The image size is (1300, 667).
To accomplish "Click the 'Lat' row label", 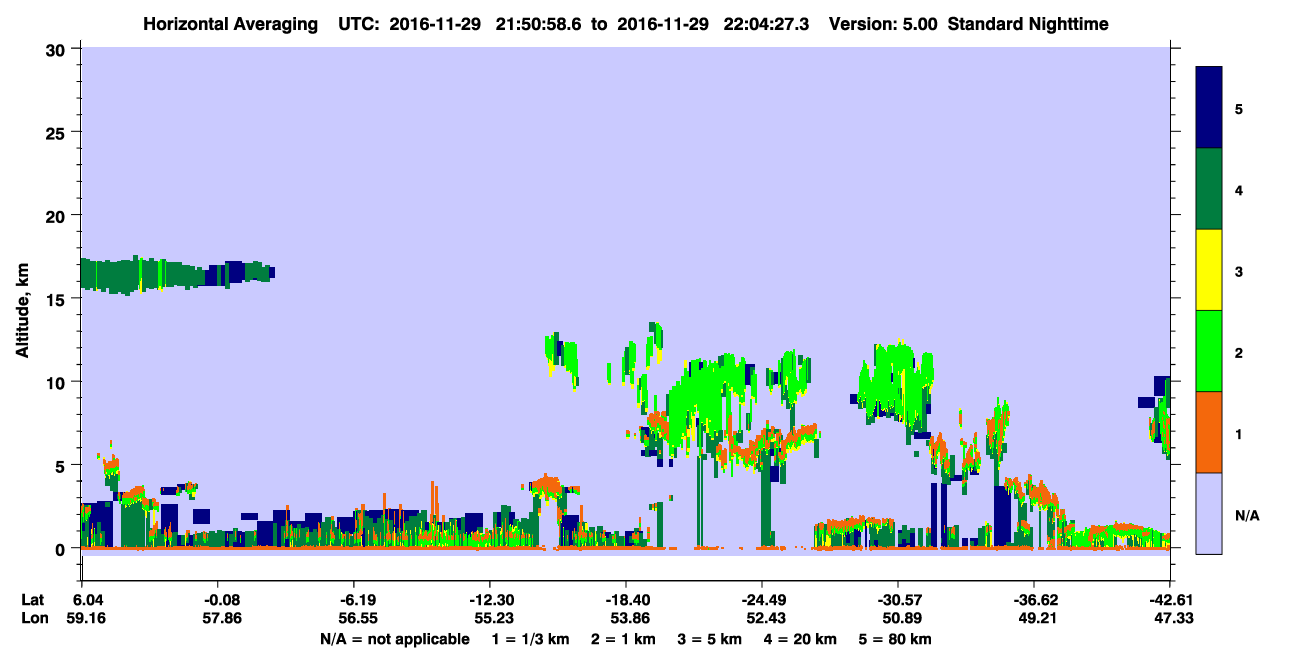I will 32,600.
